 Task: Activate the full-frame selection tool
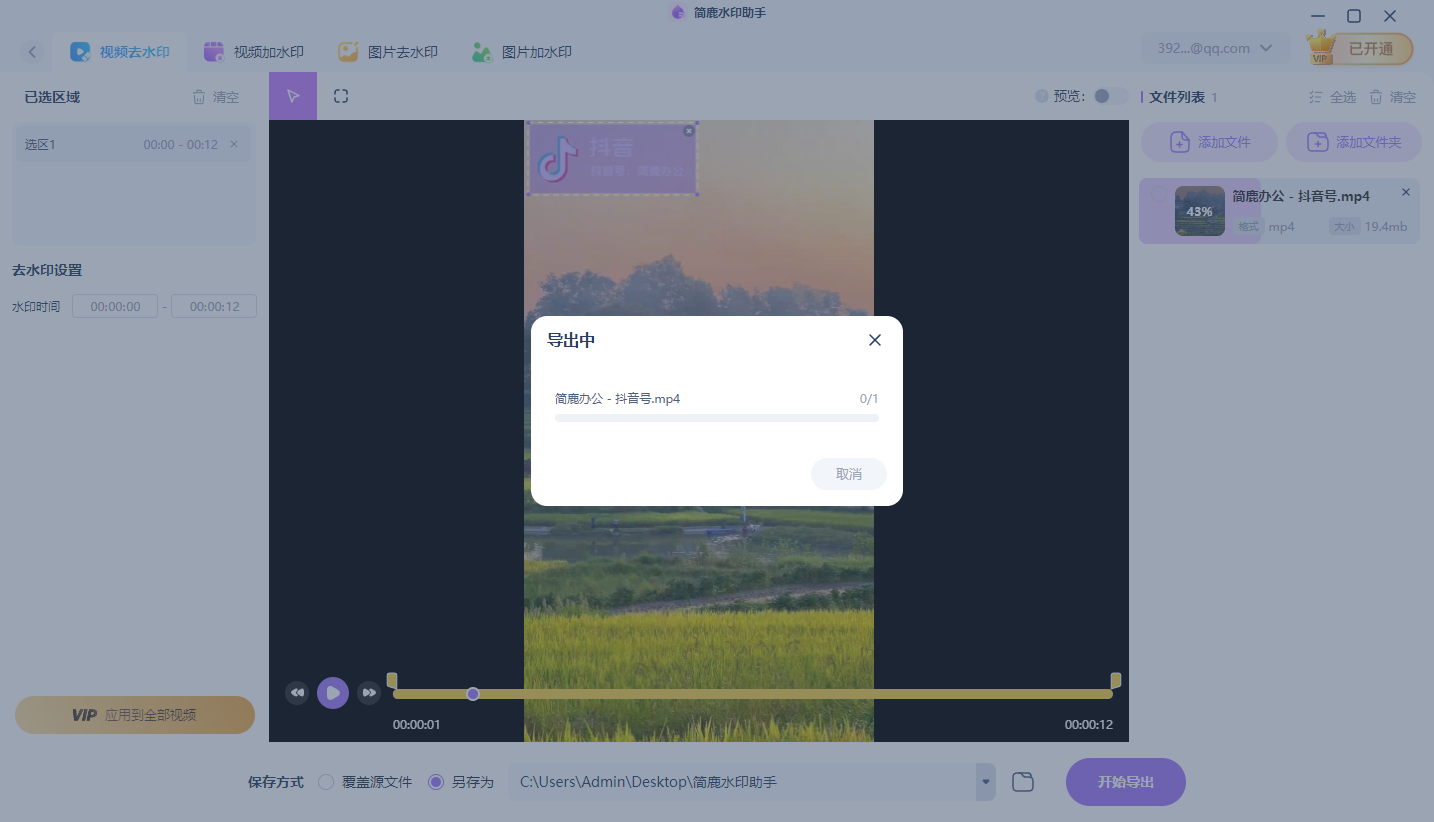coord(340,95)
